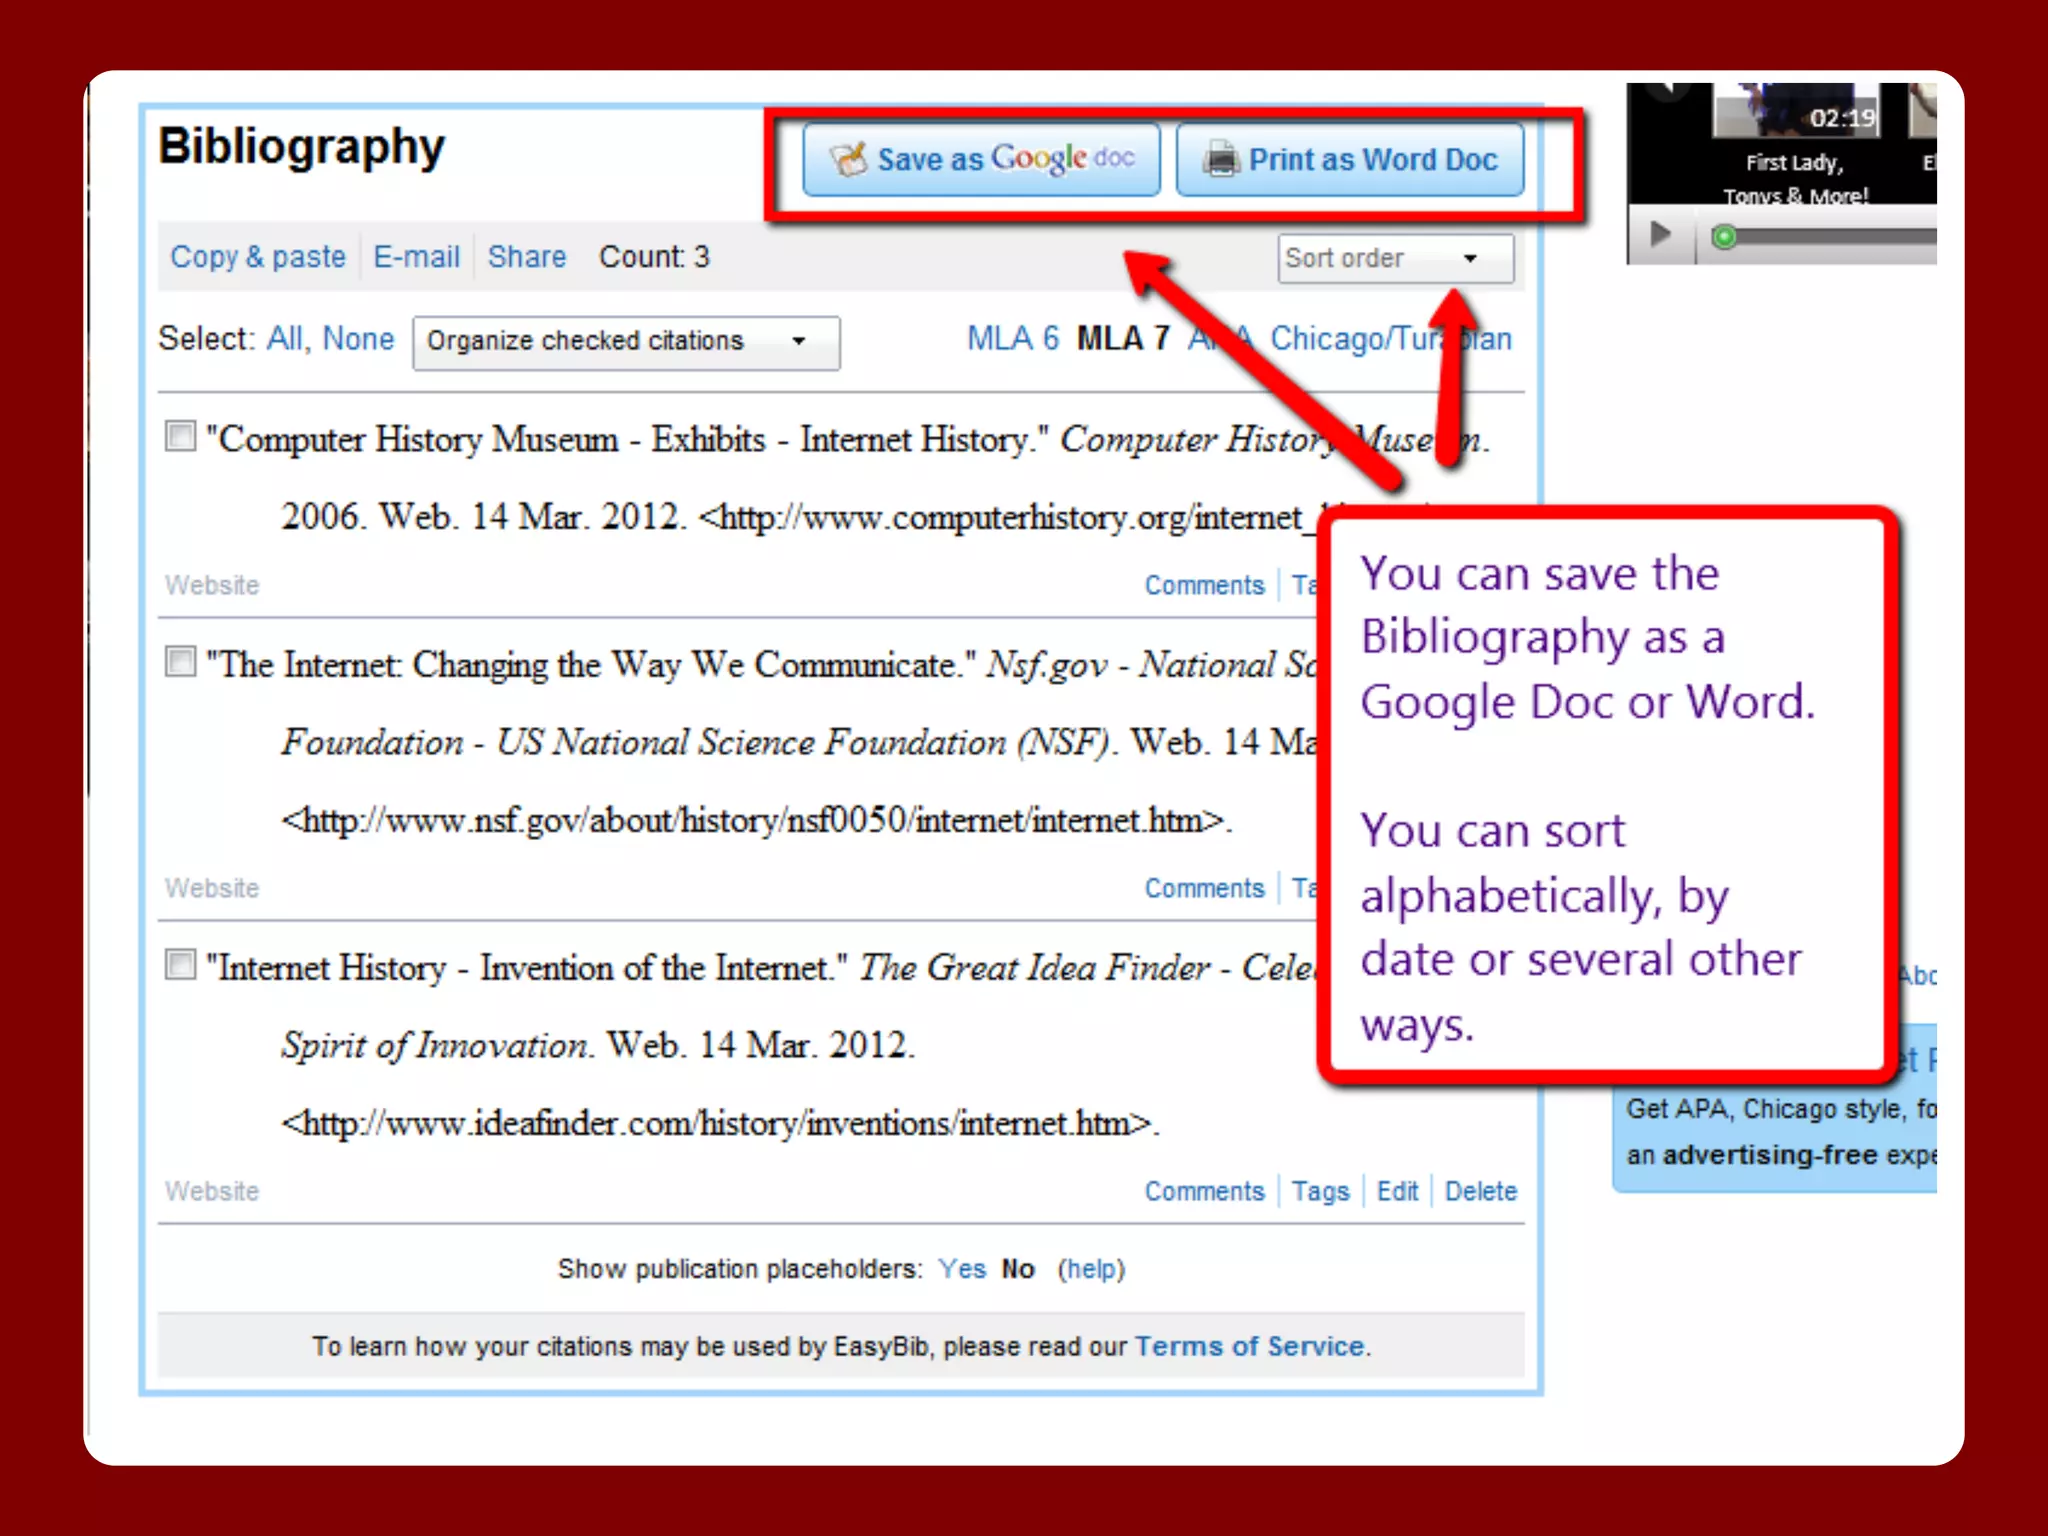Choose Yes for publication placeholders
This screenshot has width=2048, height=1536.
tap(961, 1269)
